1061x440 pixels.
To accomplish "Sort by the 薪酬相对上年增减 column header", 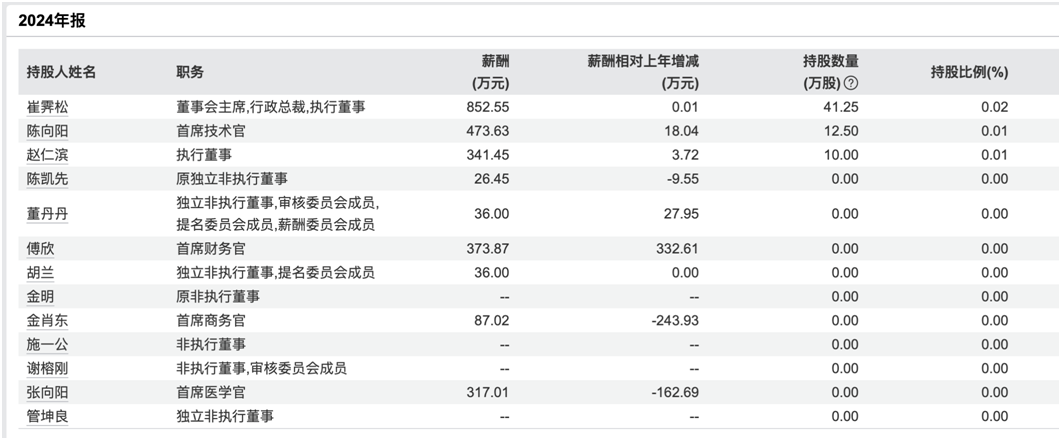I will 642,62.
